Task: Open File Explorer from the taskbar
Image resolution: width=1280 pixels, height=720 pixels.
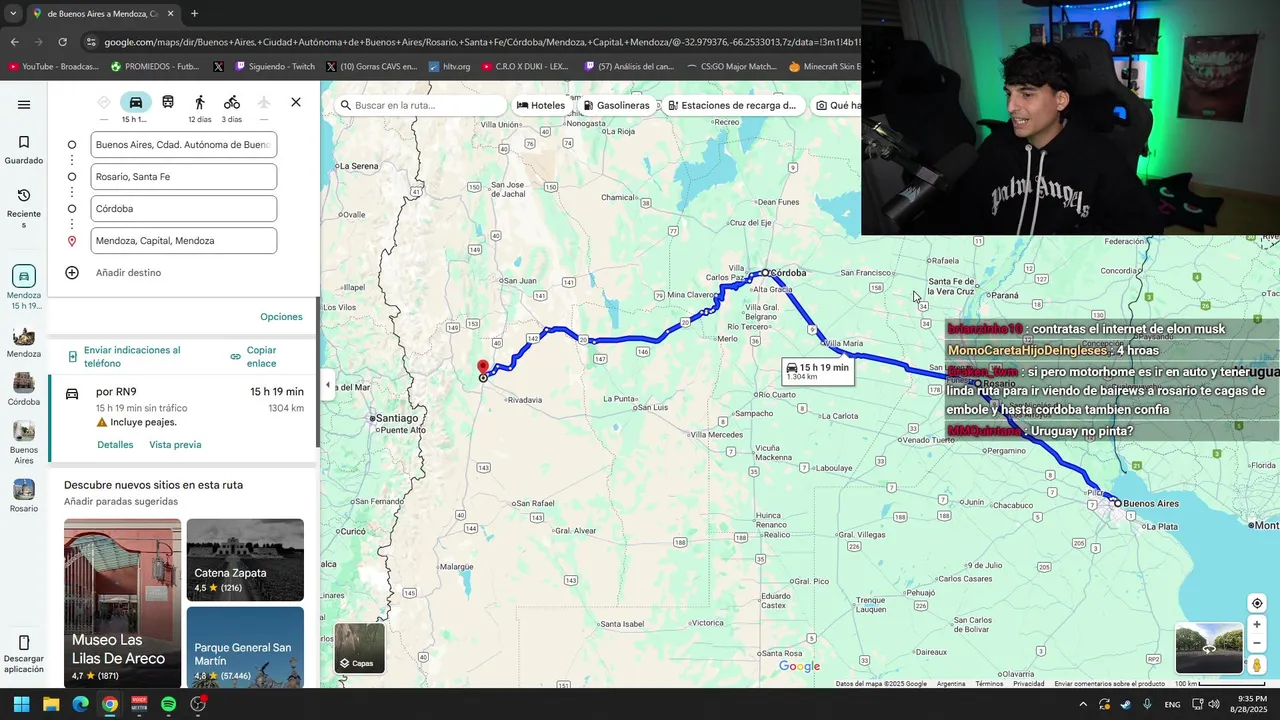Action: click(51, 704)
